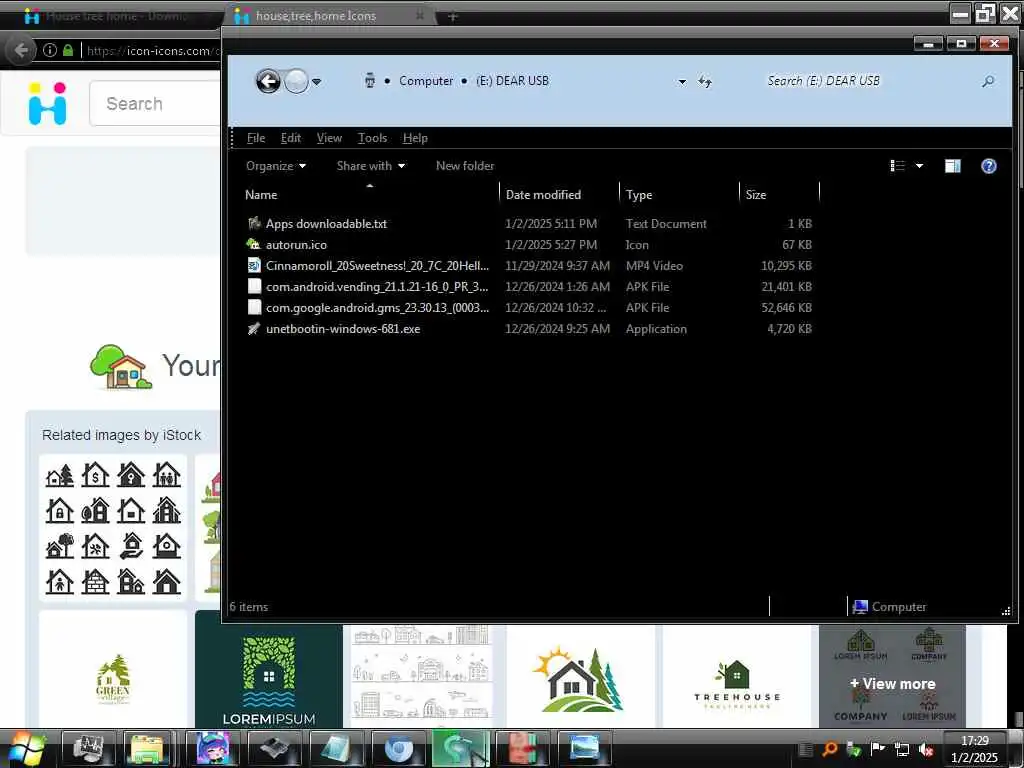The image size is (1024, 768).
Task: Click the magnifier icon in Explorer search
Action: tap(988, 81)
